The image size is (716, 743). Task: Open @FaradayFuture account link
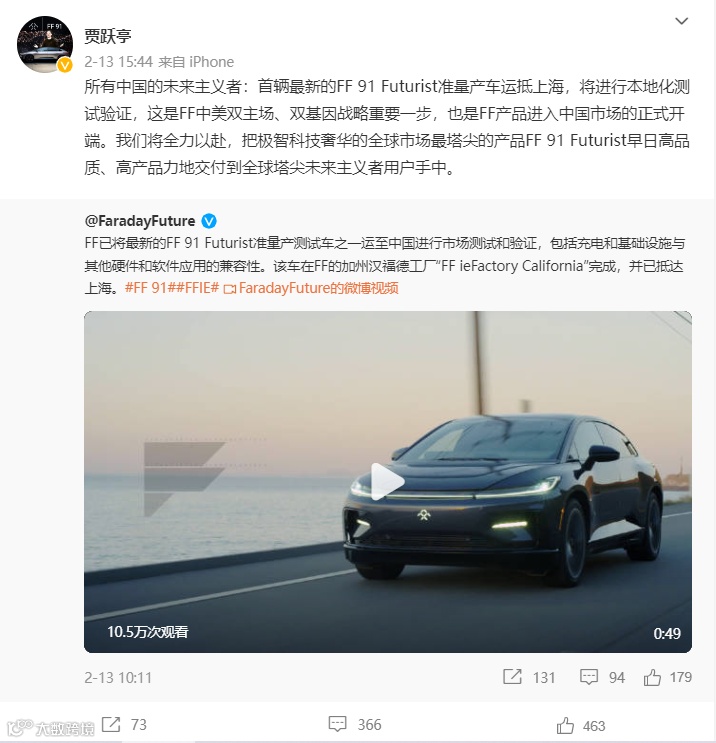tap(140, 221)
